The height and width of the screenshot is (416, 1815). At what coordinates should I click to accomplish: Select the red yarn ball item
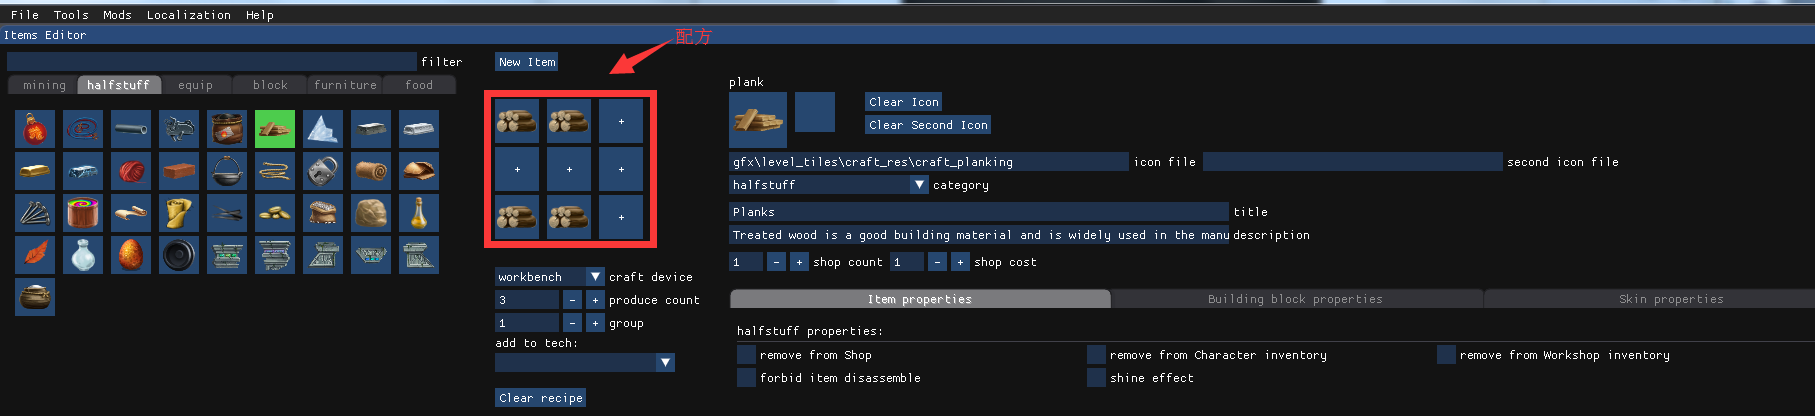tap(131, 171)
